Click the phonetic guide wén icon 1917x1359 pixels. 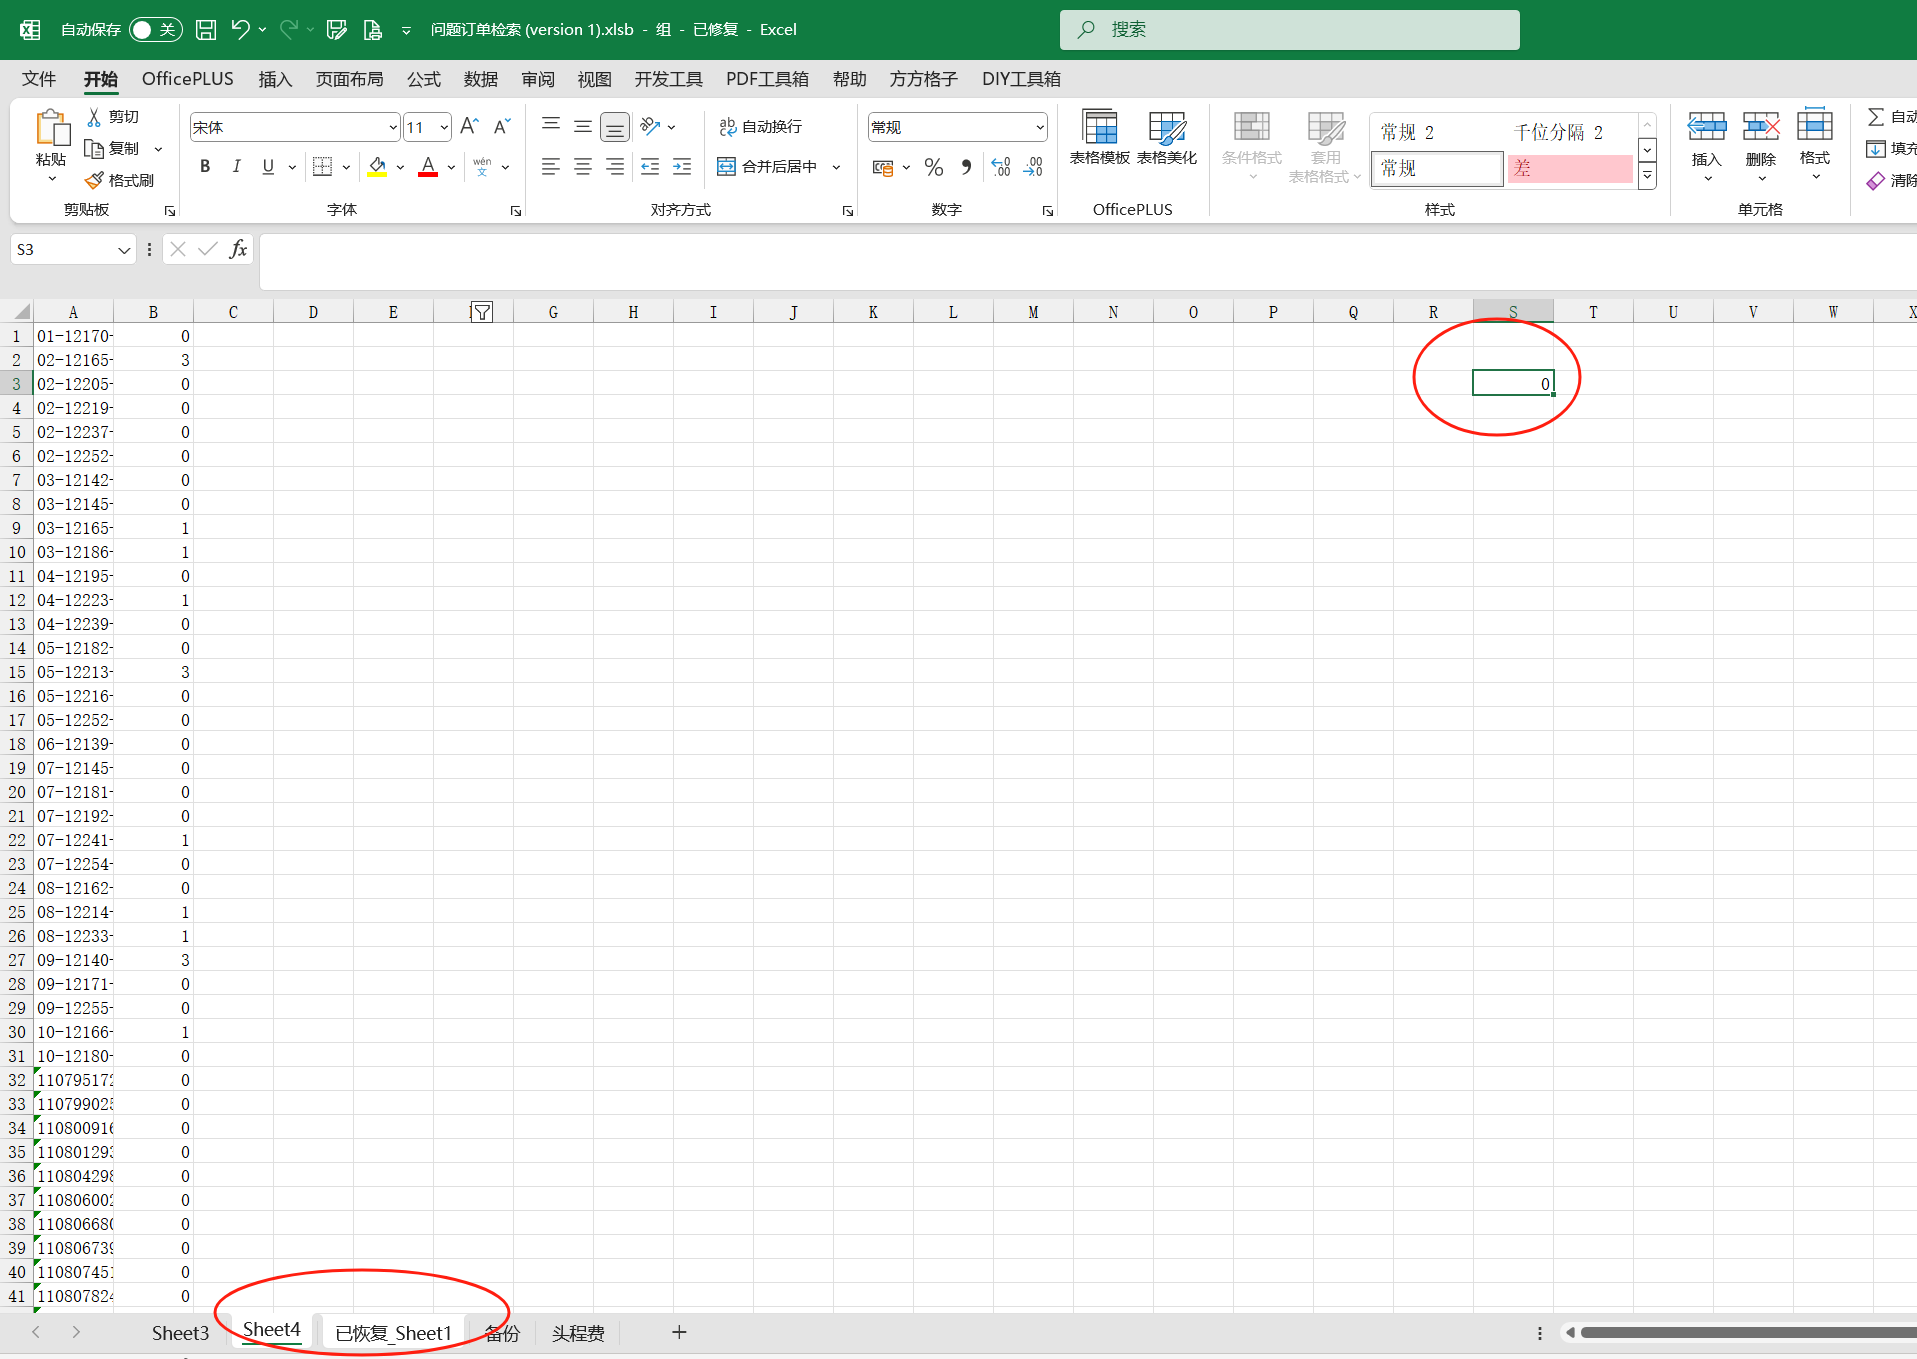482,167
